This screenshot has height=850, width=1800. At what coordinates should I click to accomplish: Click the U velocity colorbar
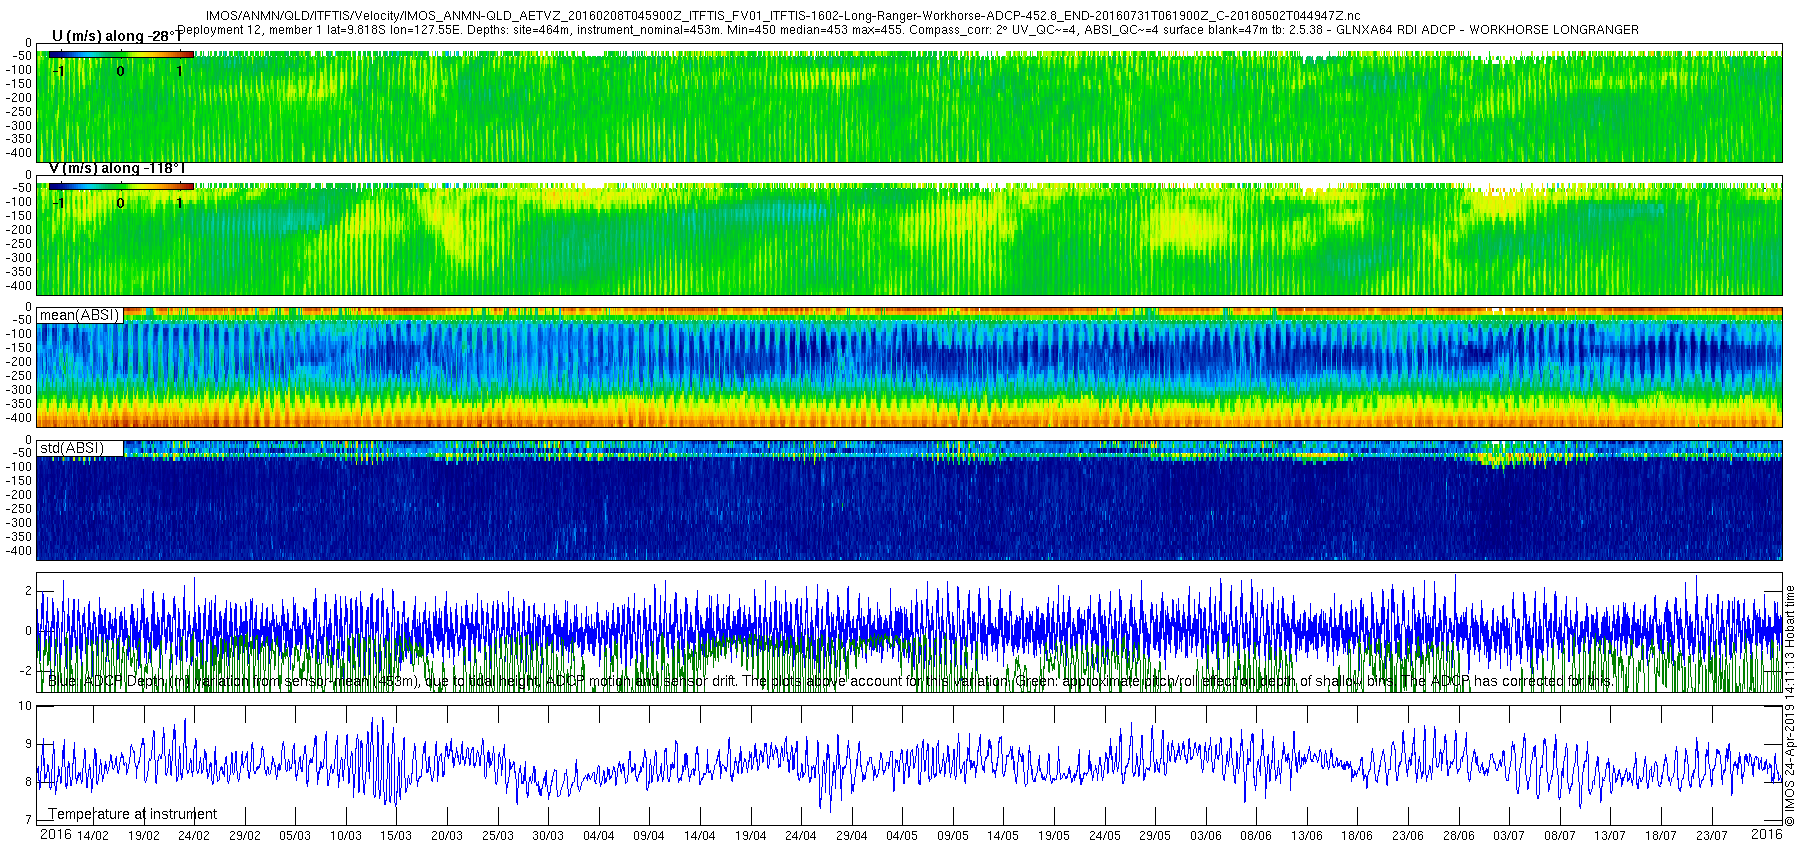[121, 54]
